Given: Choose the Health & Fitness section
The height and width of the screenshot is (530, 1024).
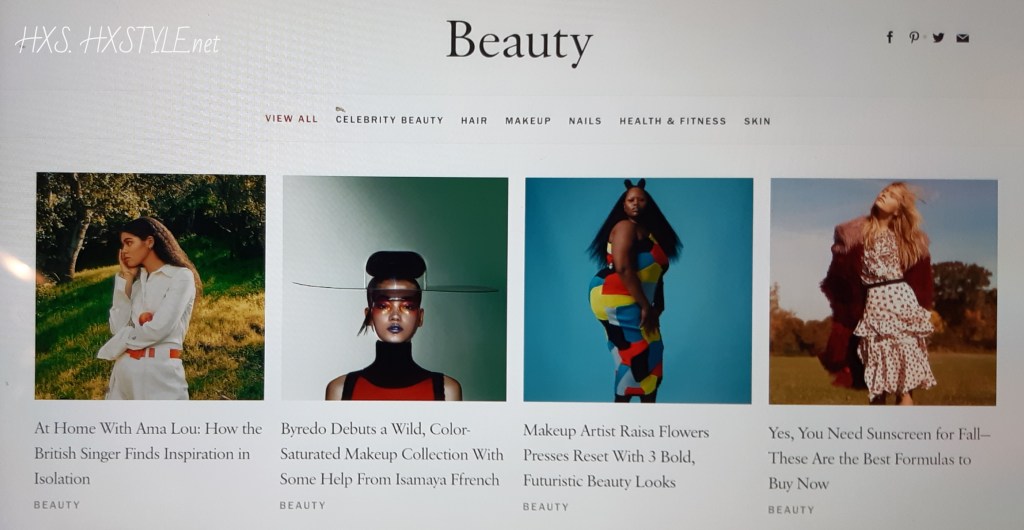Looking at the screenshot, I should point(673,121).
